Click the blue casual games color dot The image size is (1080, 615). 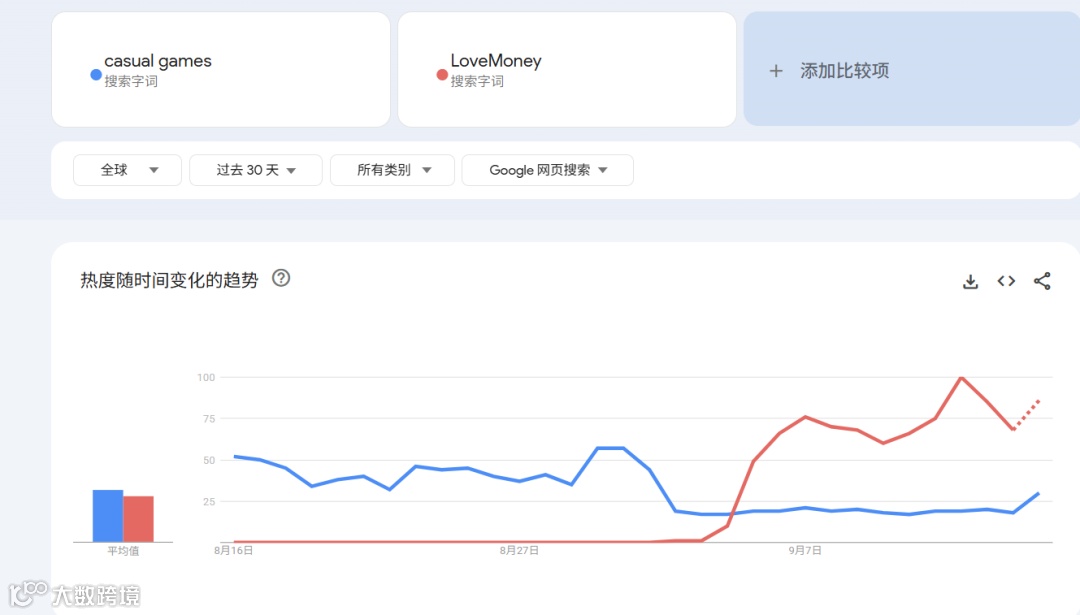(x=96, y=74)
